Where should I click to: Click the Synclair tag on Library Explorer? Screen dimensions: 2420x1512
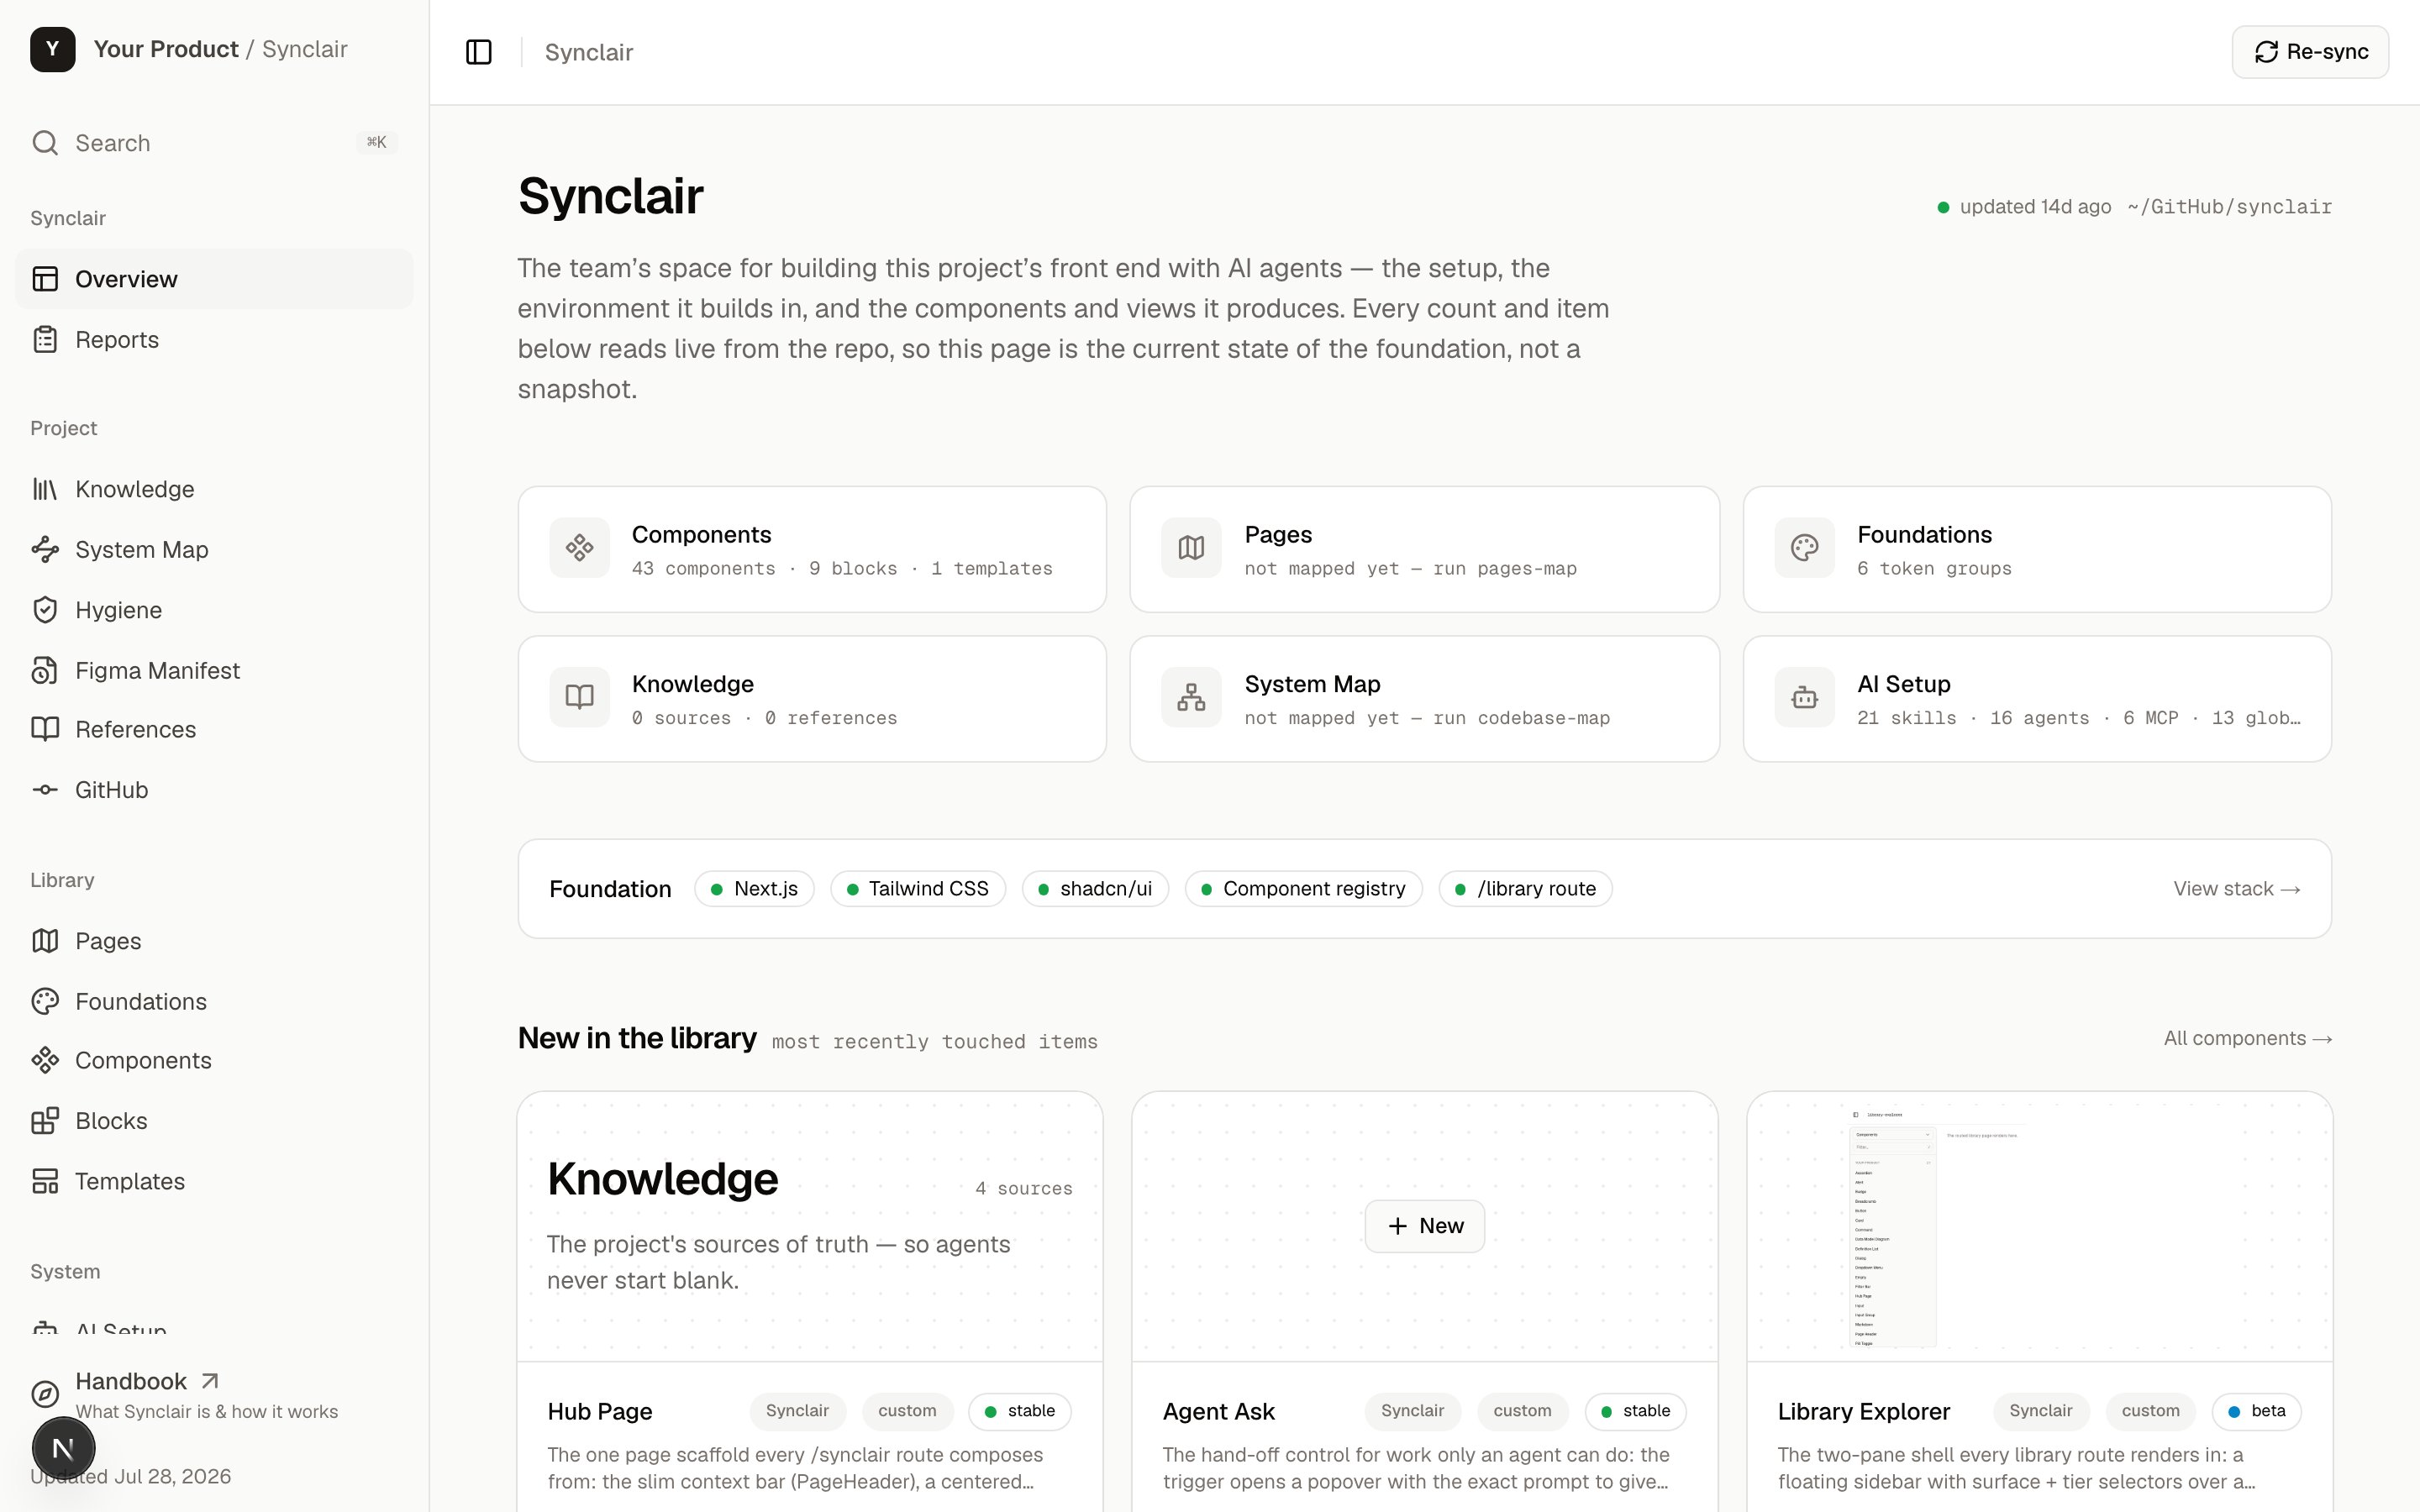click(x=2041, y=1411)
